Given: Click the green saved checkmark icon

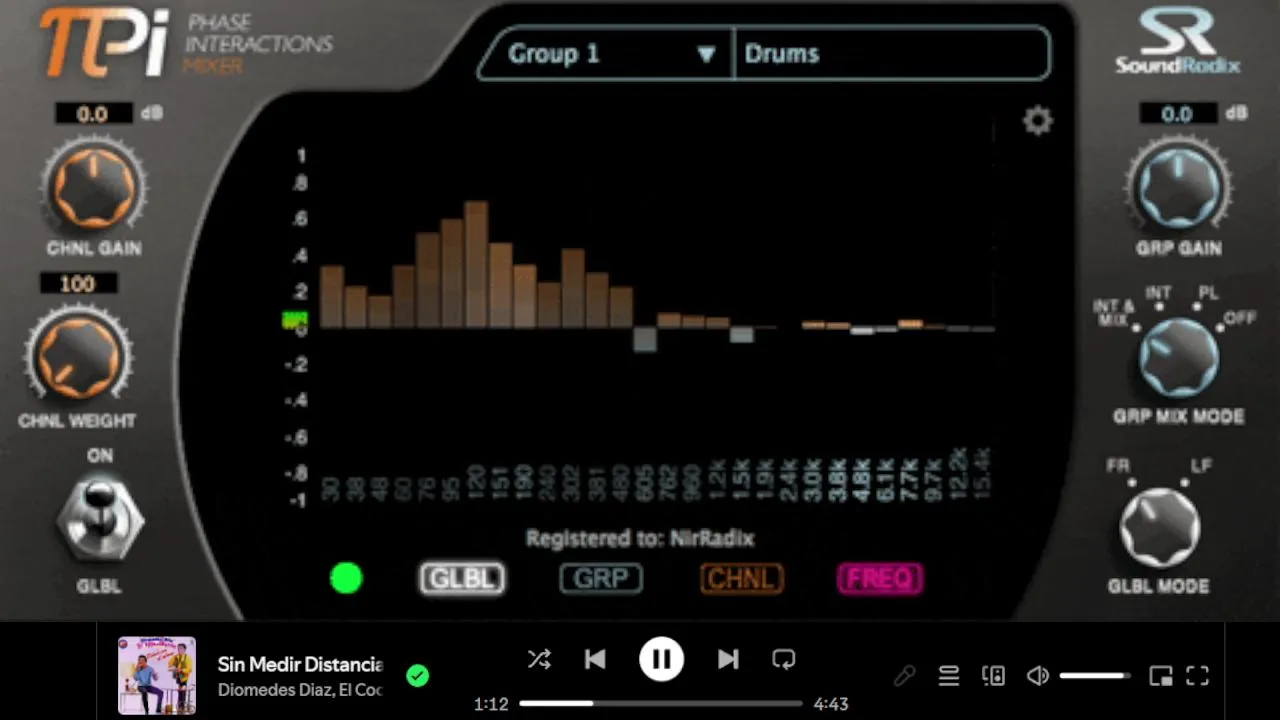Looking at the screenshot, I should [x=418, y=676].
